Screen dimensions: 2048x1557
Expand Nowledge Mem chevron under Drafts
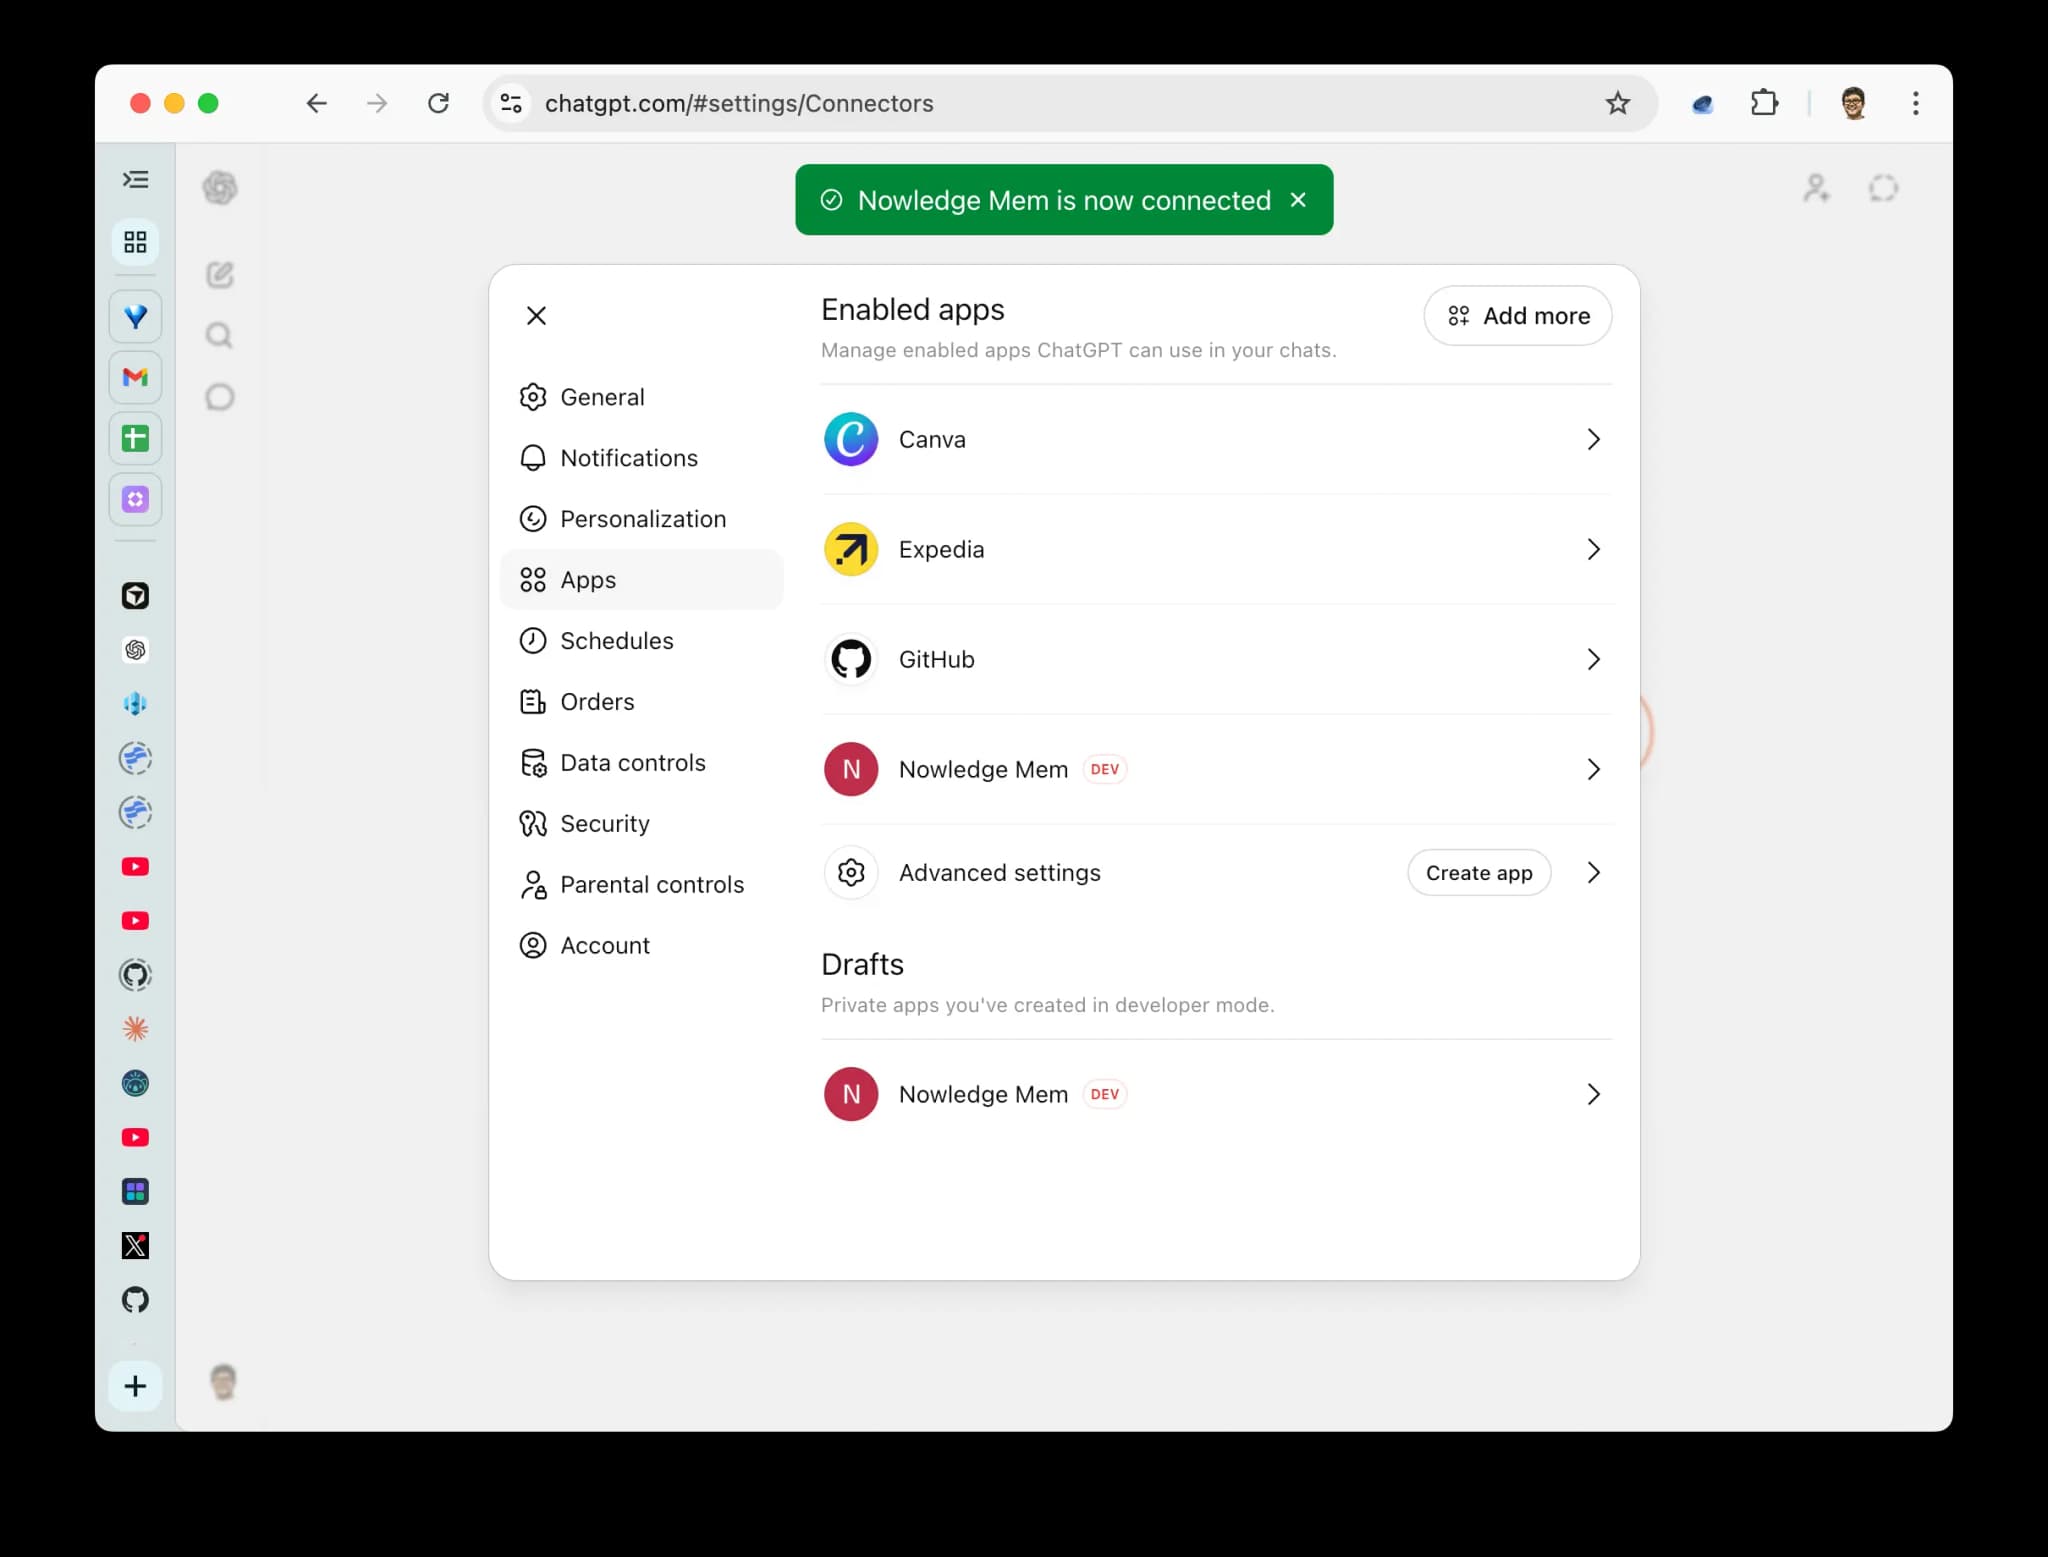click(x=1593, y=1094)
